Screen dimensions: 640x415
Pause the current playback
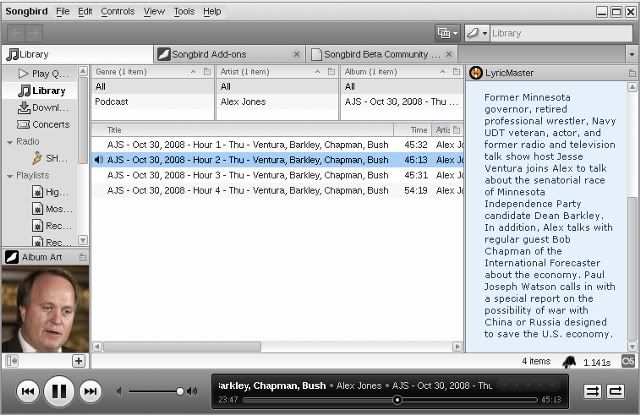[x=59, y=391]
